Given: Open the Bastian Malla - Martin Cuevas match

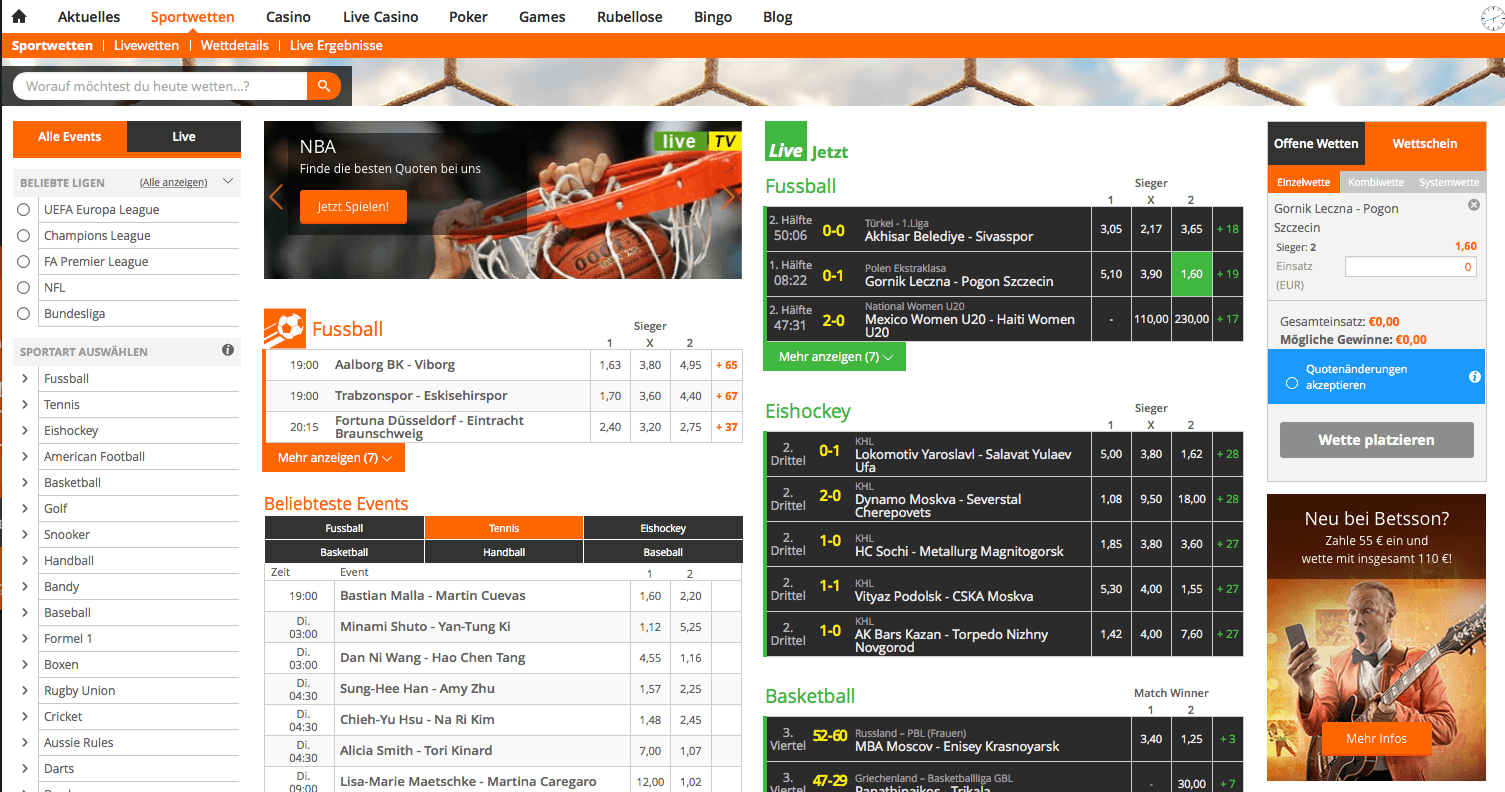Looking at the screenshot, I should click(433, 596).
